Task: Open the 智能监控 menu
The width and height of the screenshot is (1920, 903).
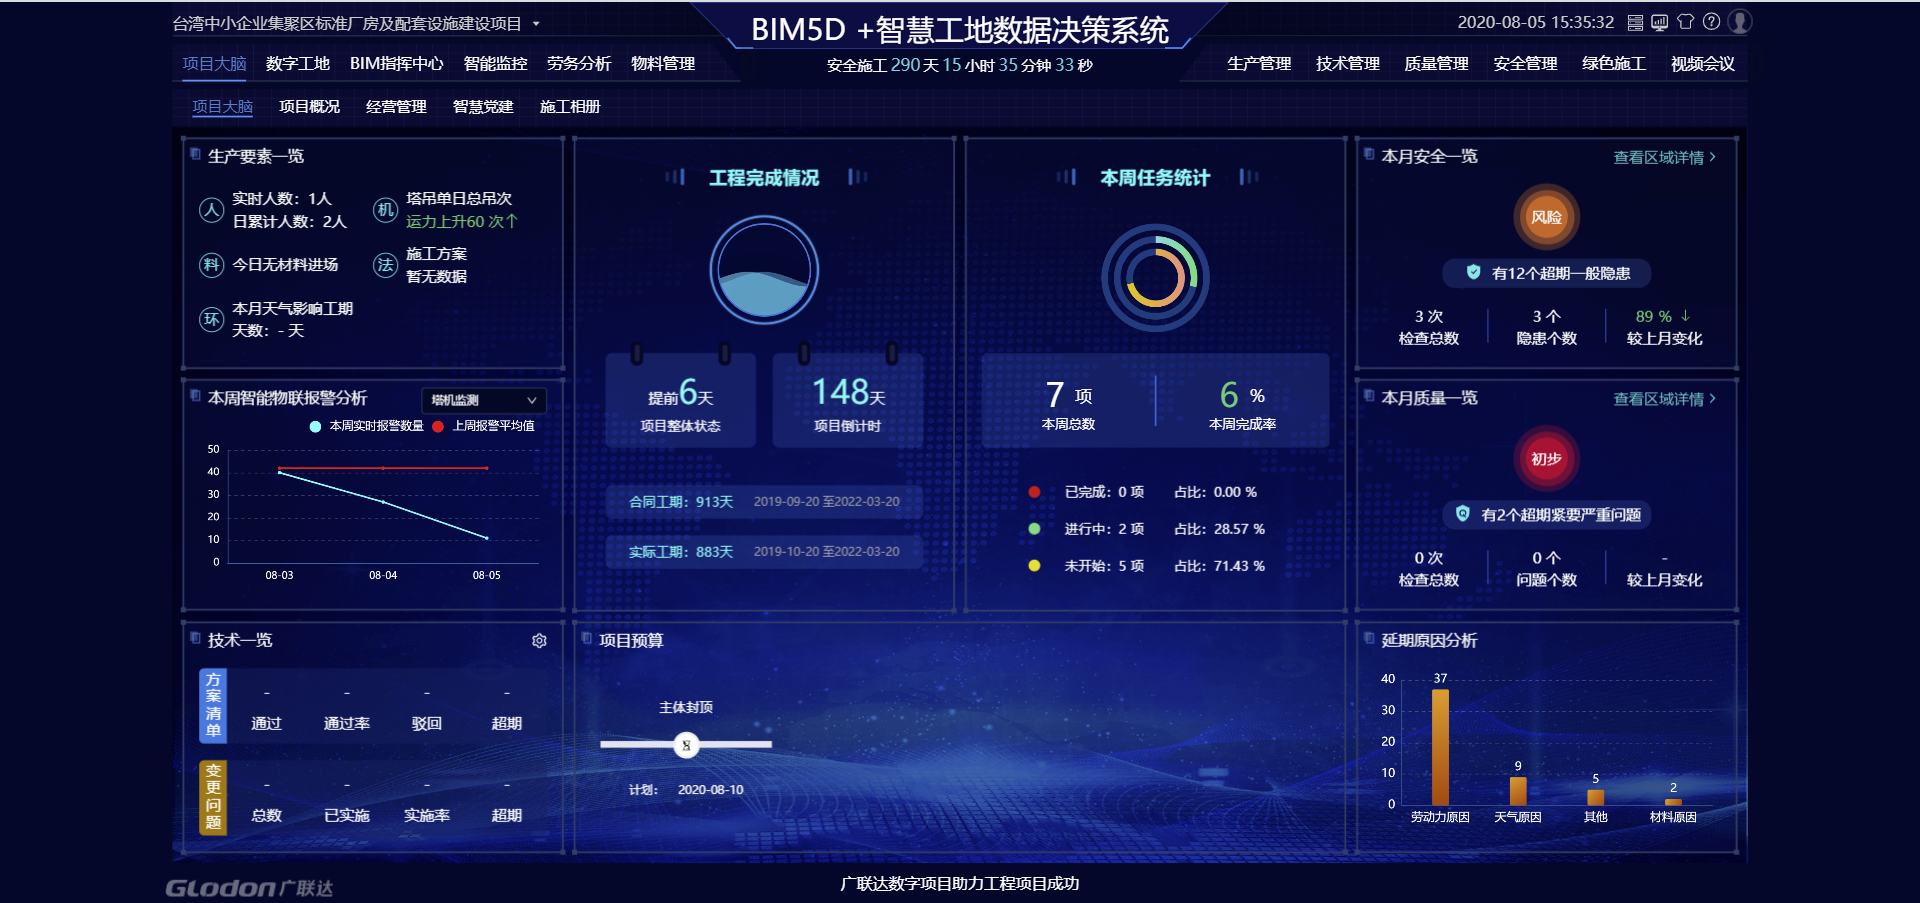Action: (x=495, y=63)
